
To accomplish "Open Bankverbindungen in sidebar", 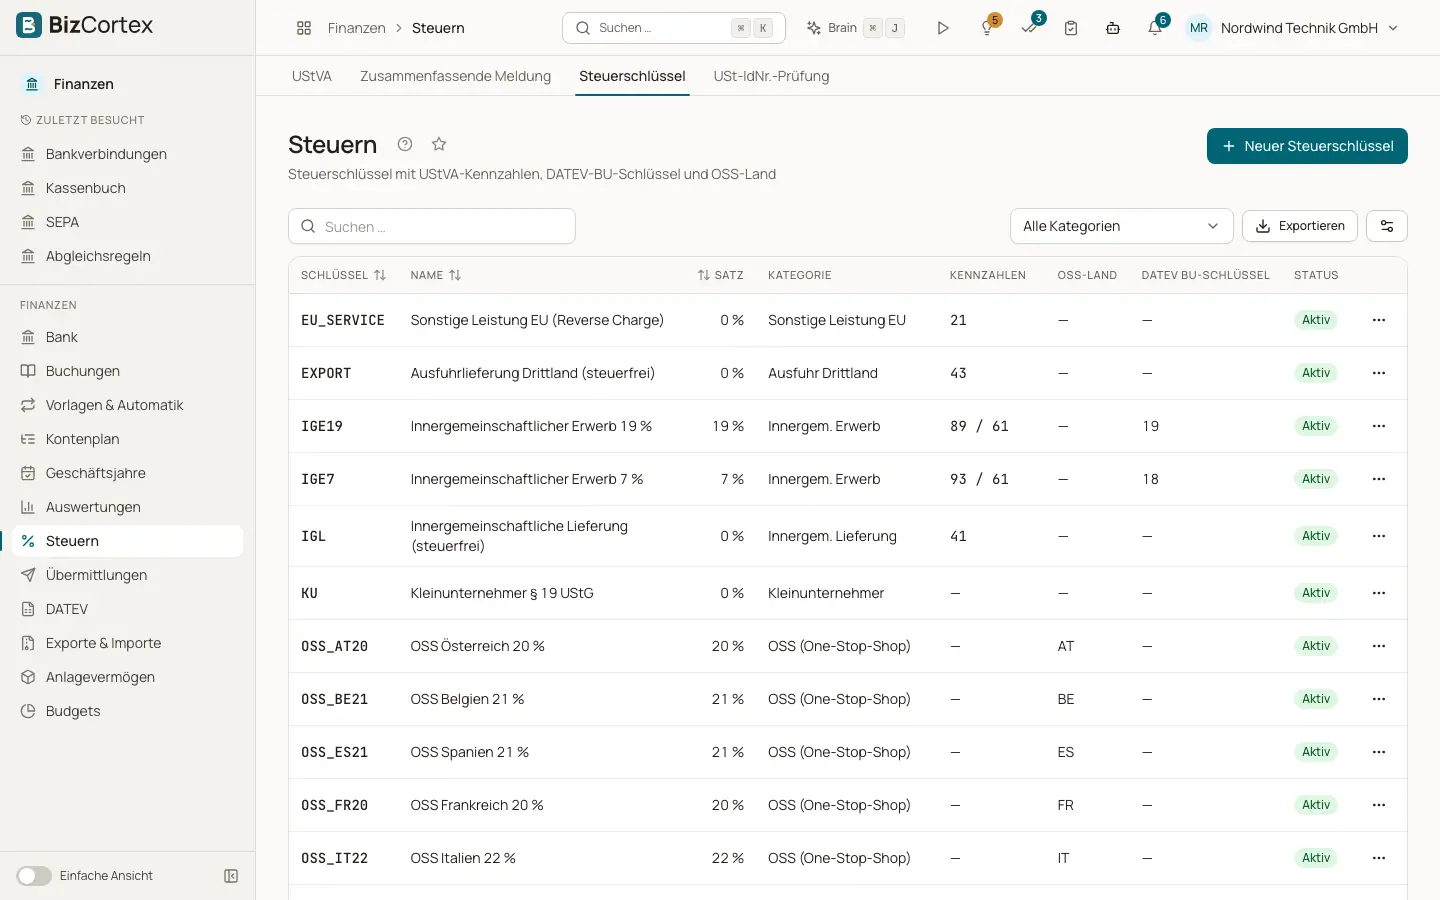I will coord(128,154).
